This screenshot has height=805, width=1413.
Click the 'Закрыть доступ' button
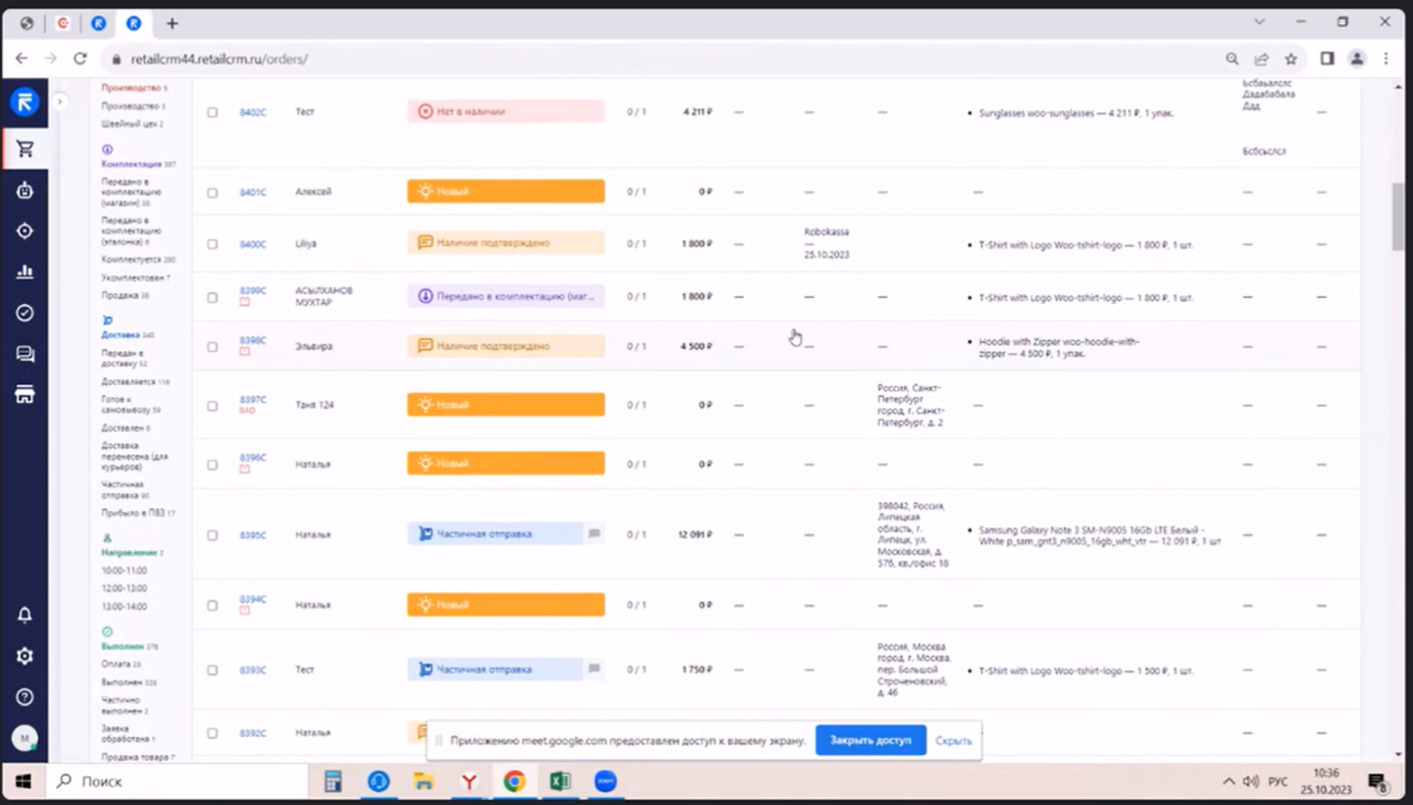click(x=870, y=740)
